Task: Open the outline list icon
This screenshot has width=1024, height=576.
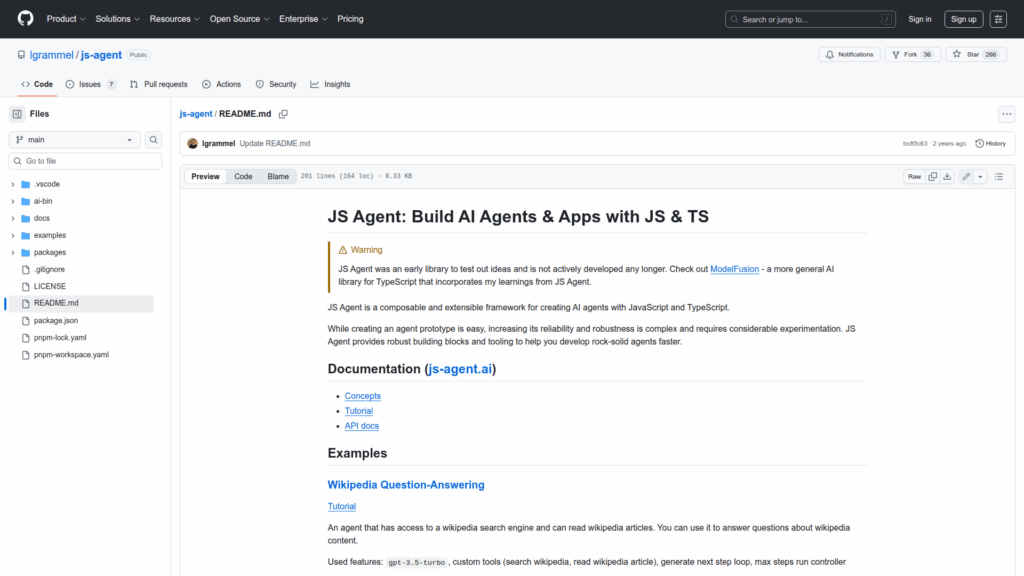Action: pos(998,176)
